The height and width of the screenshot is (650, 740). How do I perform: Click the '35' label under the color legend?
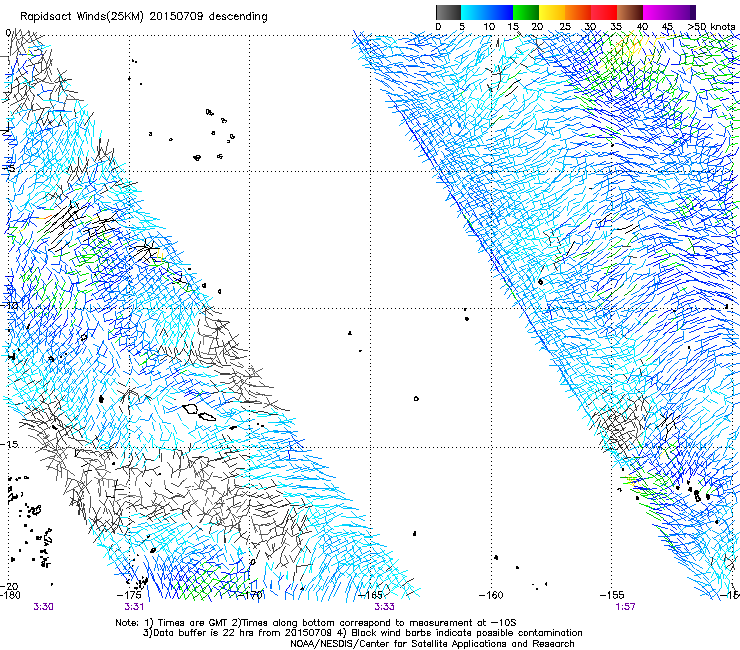click(616, 27)
